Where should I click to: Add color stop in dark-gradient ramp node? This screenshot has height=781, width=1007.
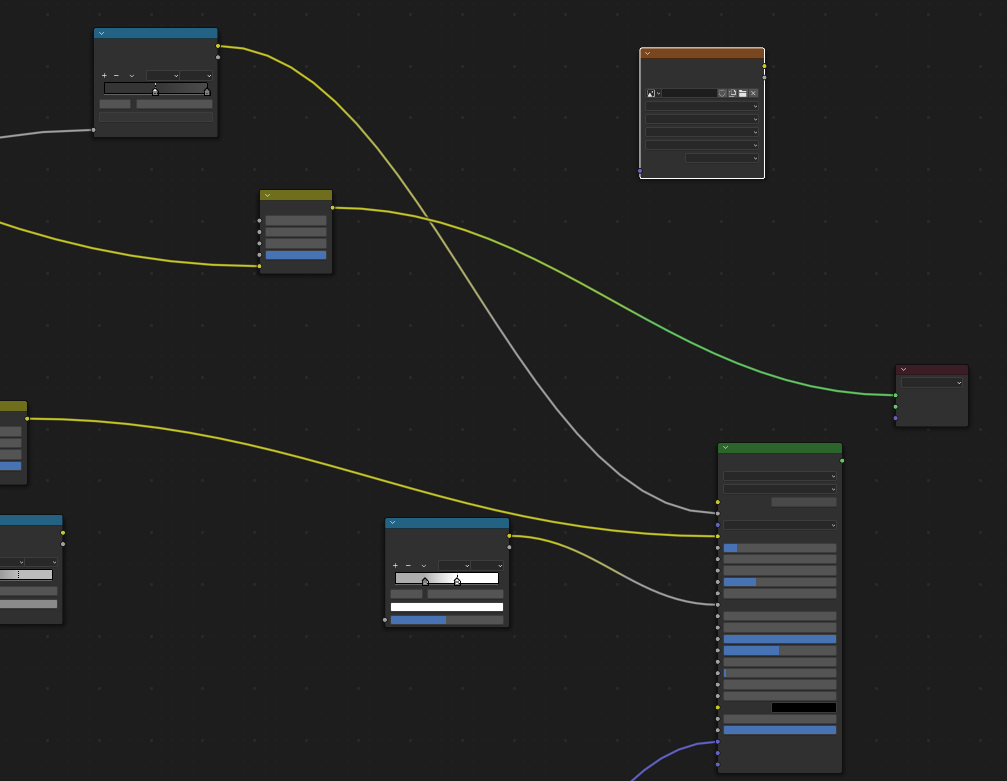104,76
